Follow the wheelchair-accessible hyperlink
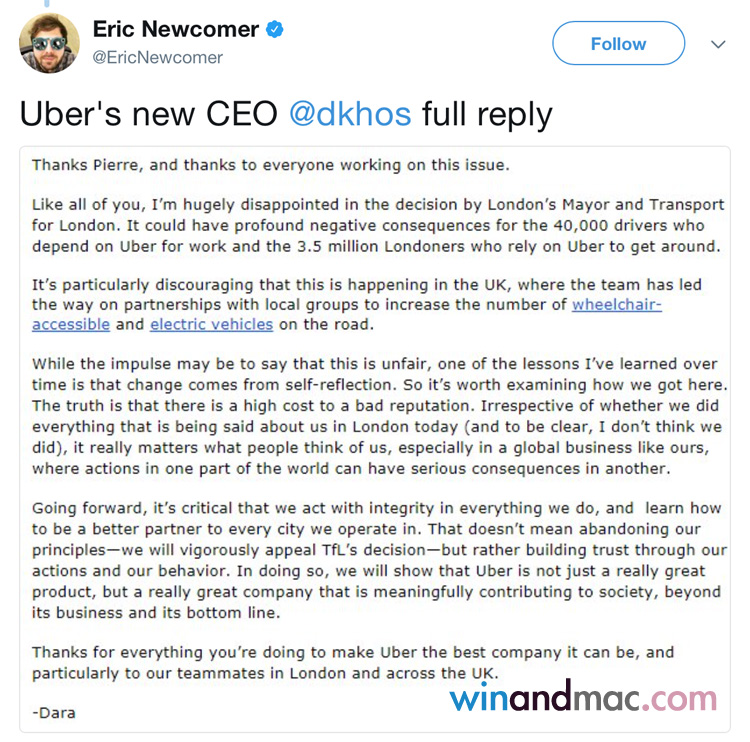The height and width of the screenshot is (742, 750). [617, 305]
